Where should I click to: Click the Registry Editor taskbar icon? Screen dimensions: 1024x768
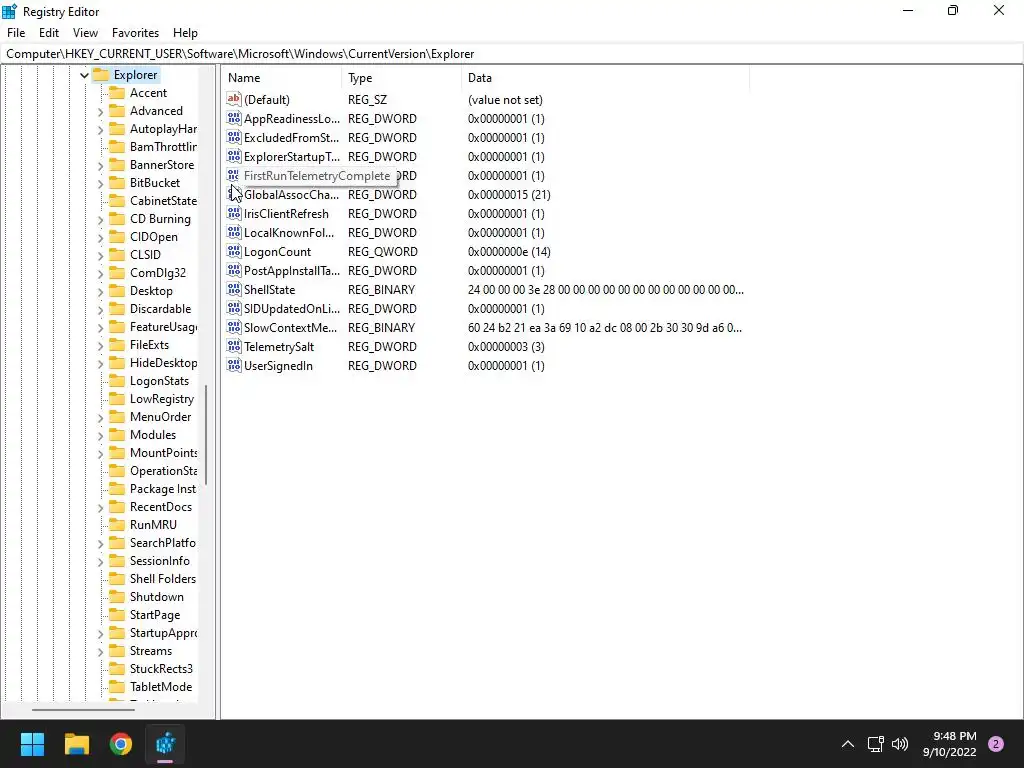[x=165, y=744]
